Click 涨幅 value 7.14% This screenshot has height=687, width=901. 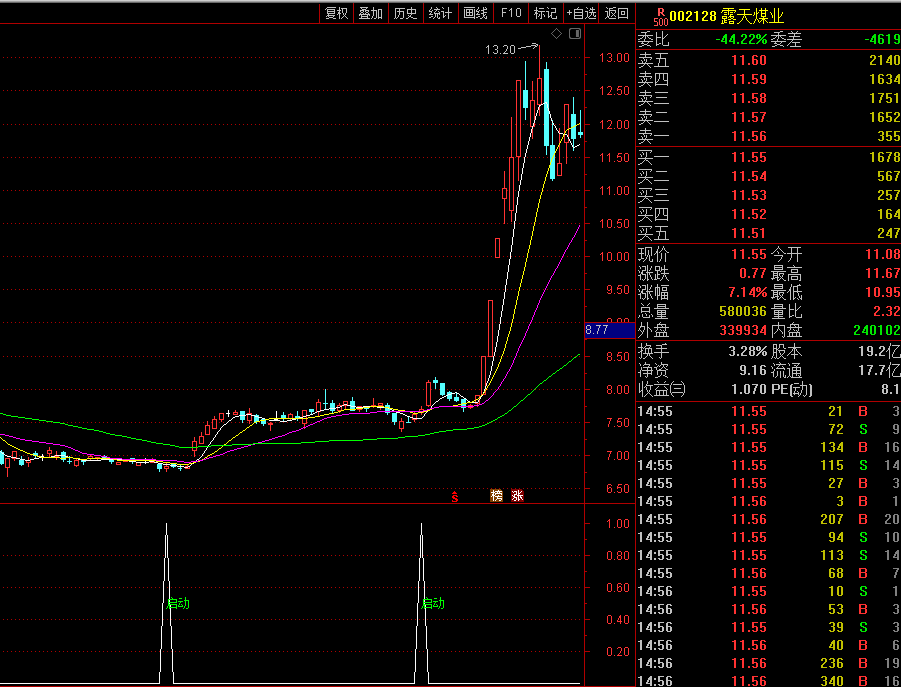click(748, 292)
